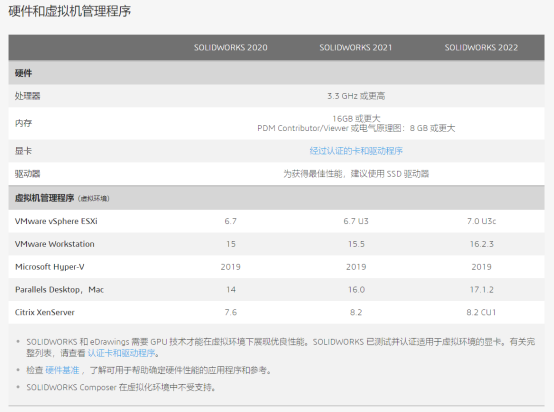Open the 认证卡和驱动程序 footnote link
Viewport: 554px width, 412px height.
pos(121,353)
